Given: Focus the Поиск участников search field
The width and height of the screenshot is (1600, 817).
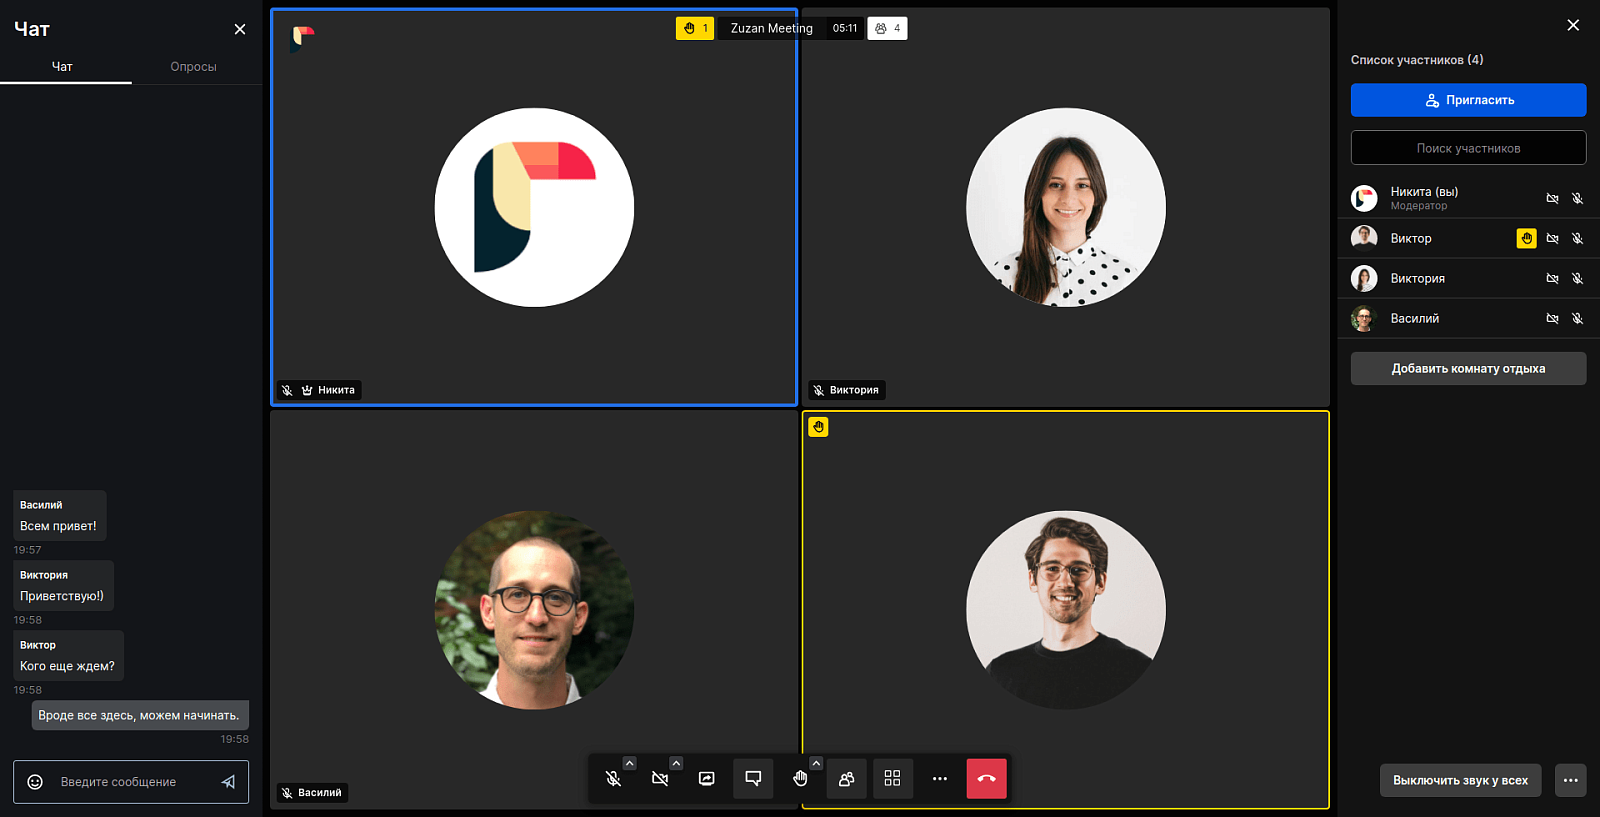Looking at the screenshot, I should 1469,148.
